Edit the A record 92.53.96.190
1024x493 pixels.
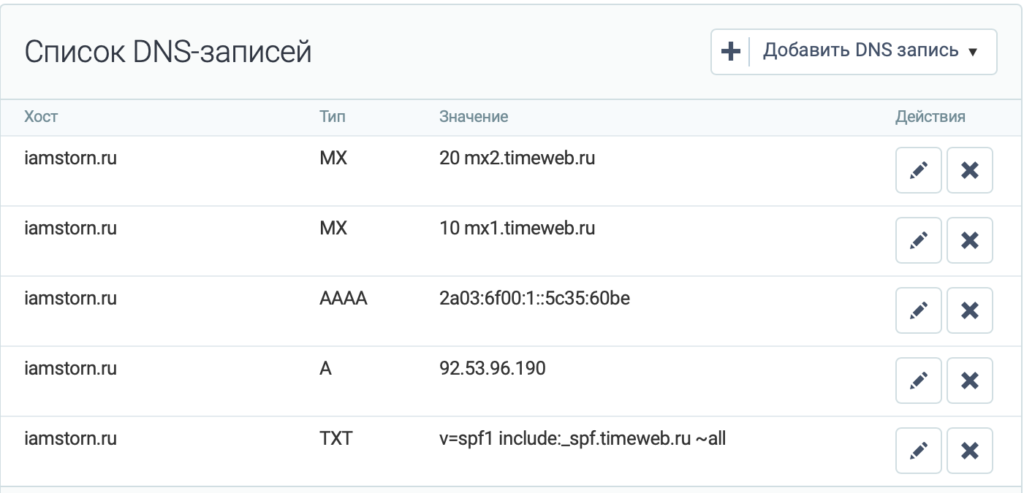pos(918,380)
